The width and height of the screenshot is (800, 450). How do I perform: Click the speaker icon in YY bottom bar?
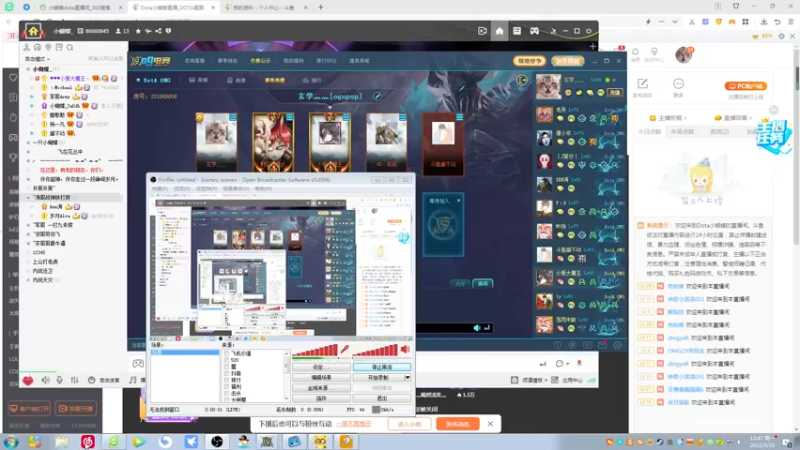(45, 380)
